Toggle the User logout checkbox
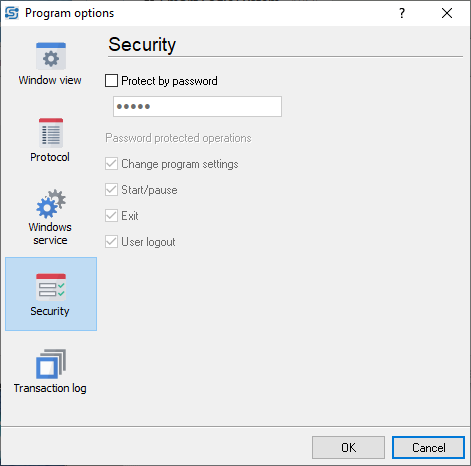The image size is (471, 466). 111,242
